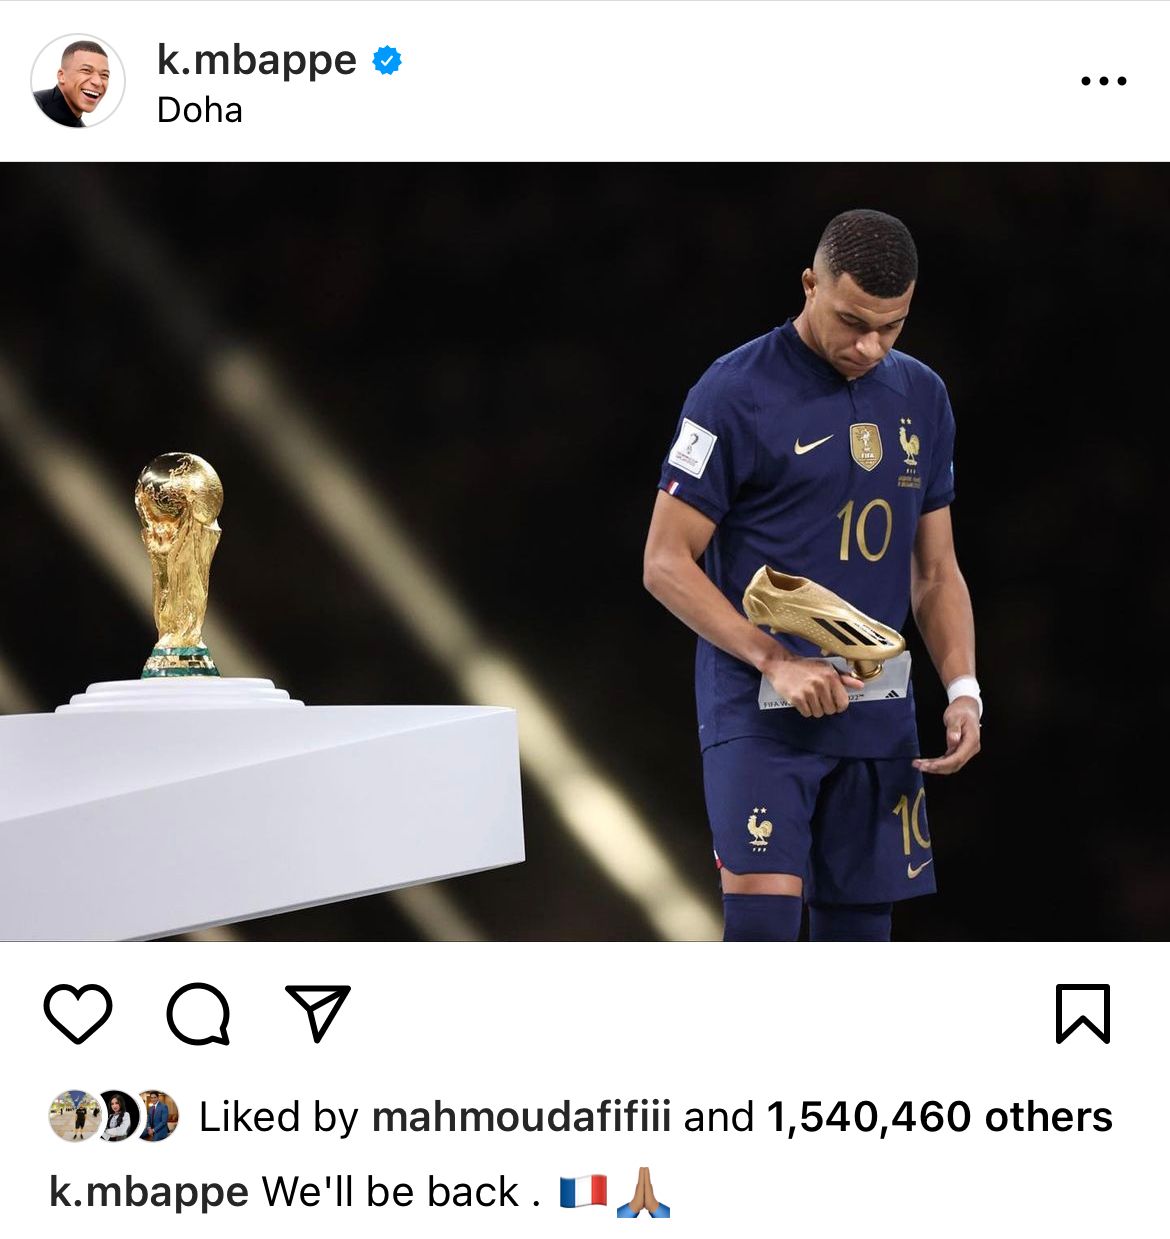Open k.mbappe username in the caption

click(x=149, y=1192)
